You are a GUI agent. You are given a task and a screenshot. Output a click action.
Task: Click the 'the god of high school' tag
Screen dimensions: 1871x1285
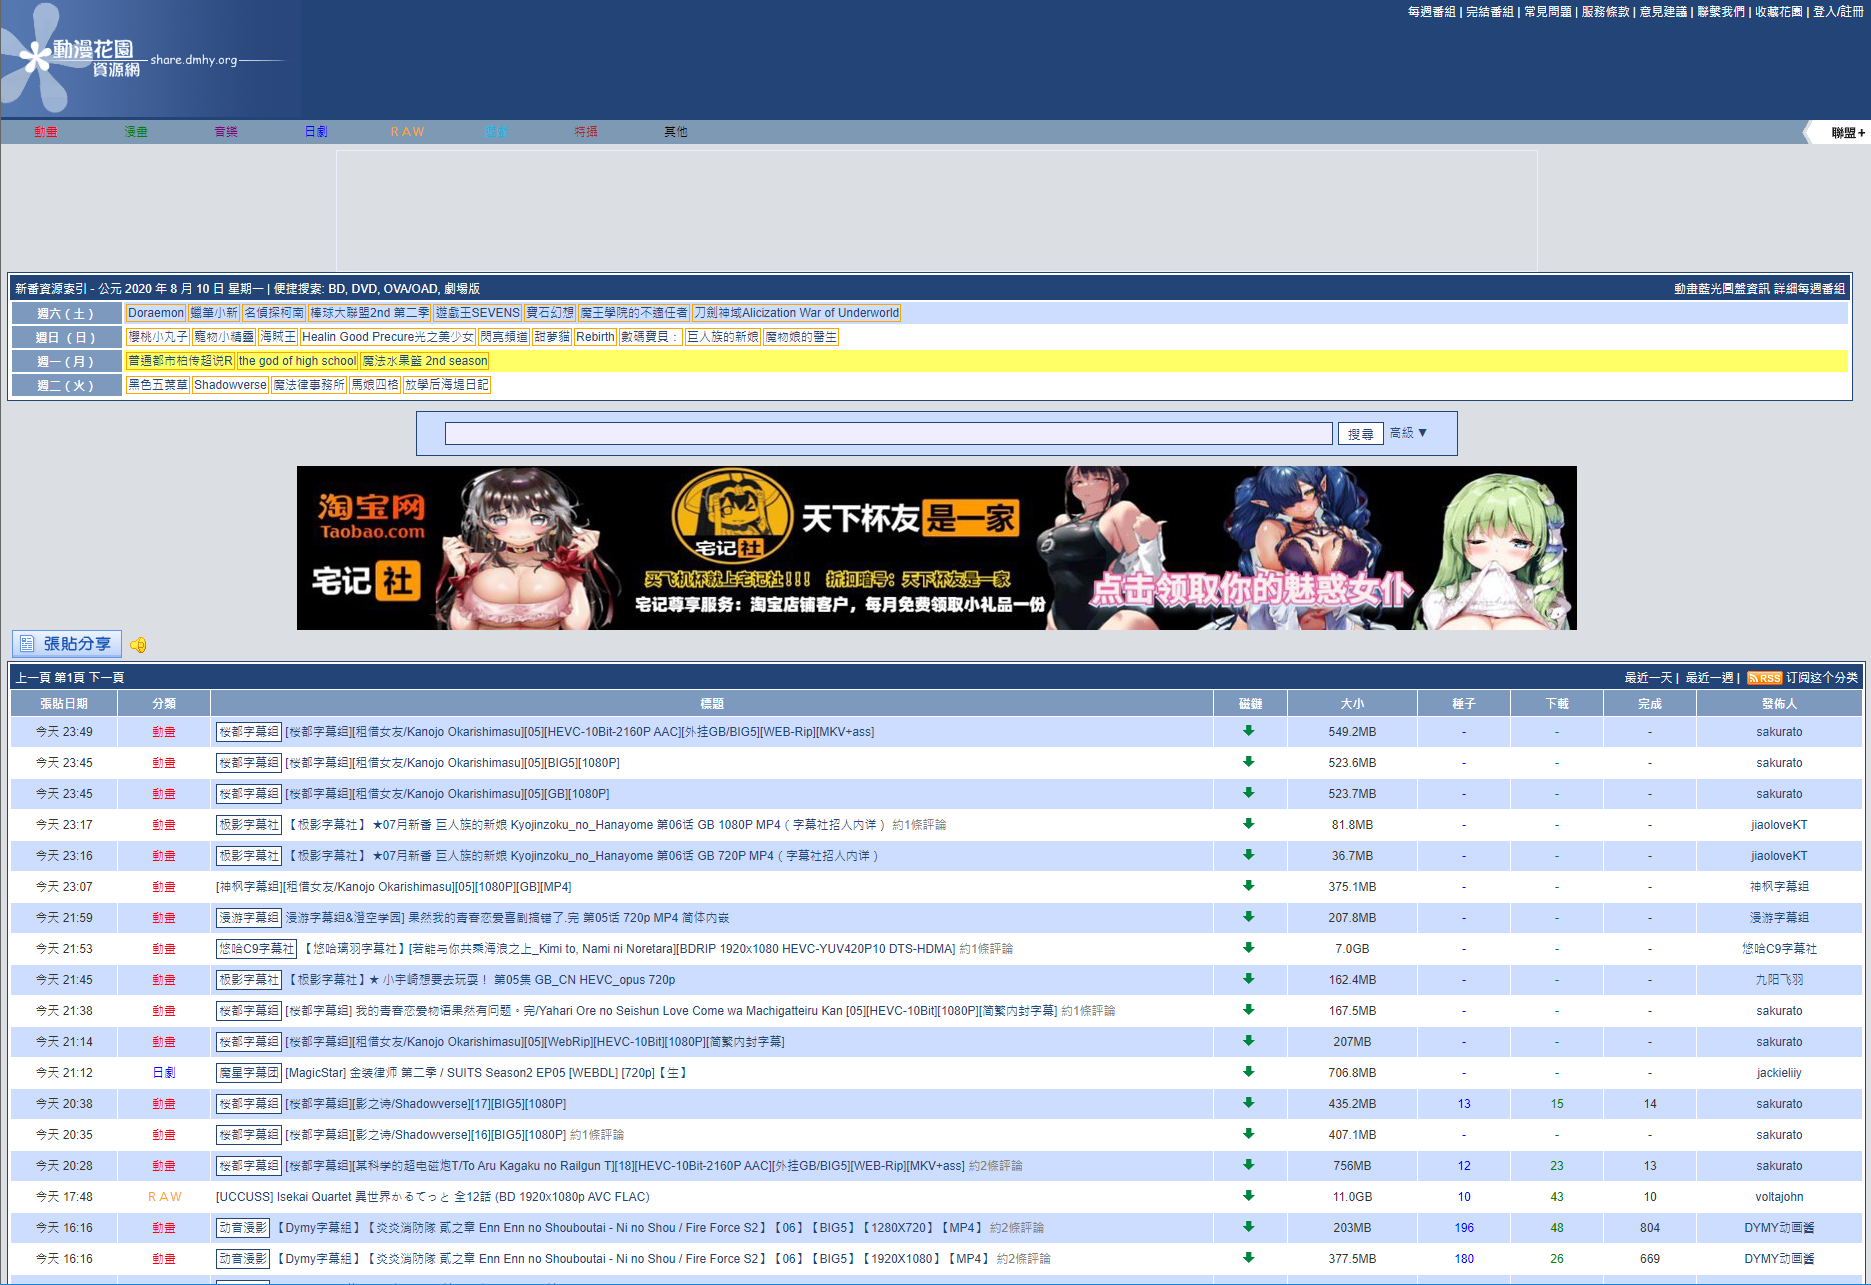pos(297,361)
